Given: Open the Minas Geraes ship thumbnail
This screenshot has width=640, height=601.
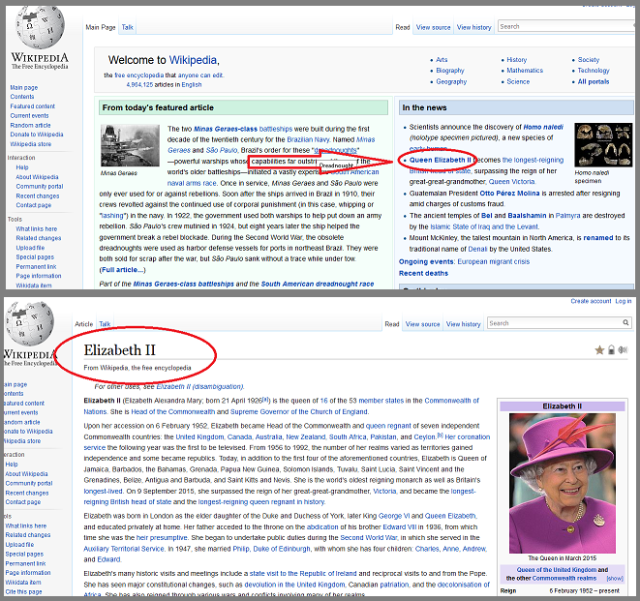Looking at the screenshot, I should click(130, 146).
